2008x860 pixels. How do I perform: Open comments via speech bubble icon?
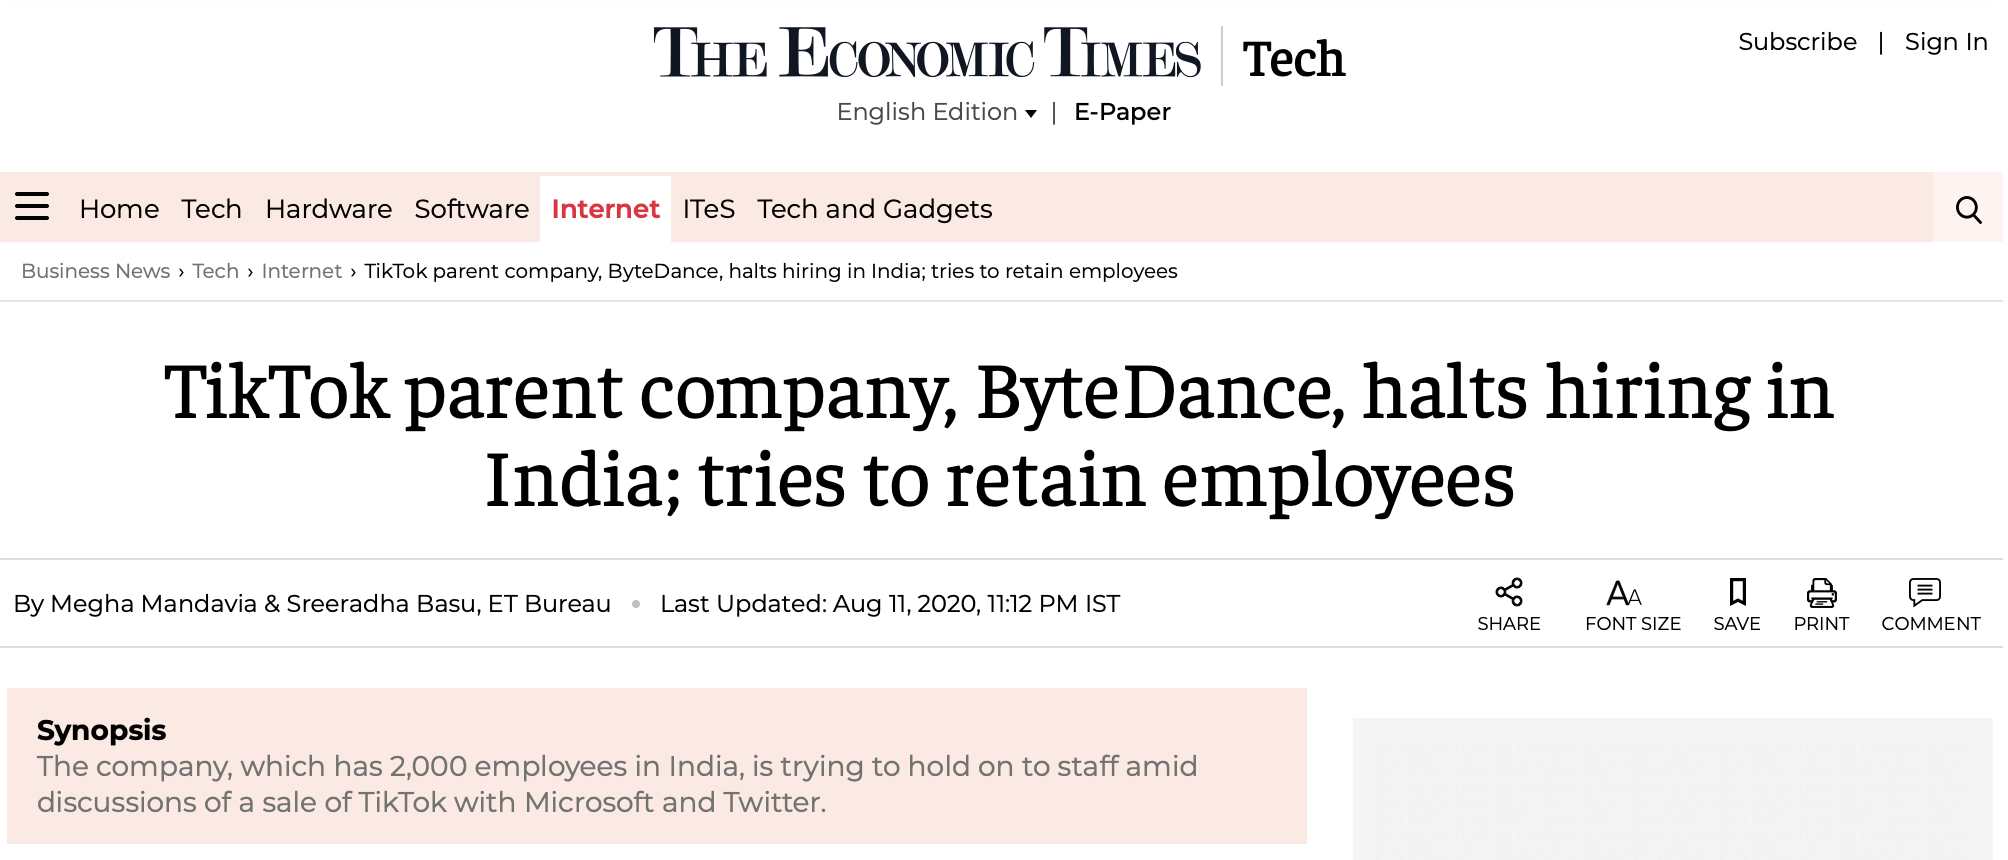click(x=1924, y=593)
